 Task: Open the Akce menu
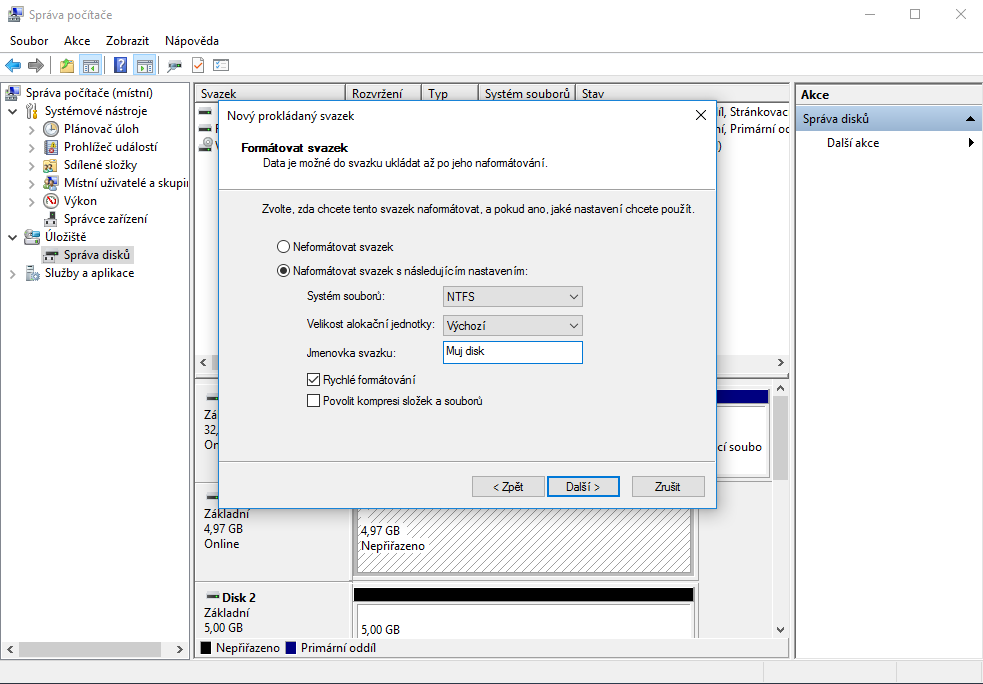77,41
